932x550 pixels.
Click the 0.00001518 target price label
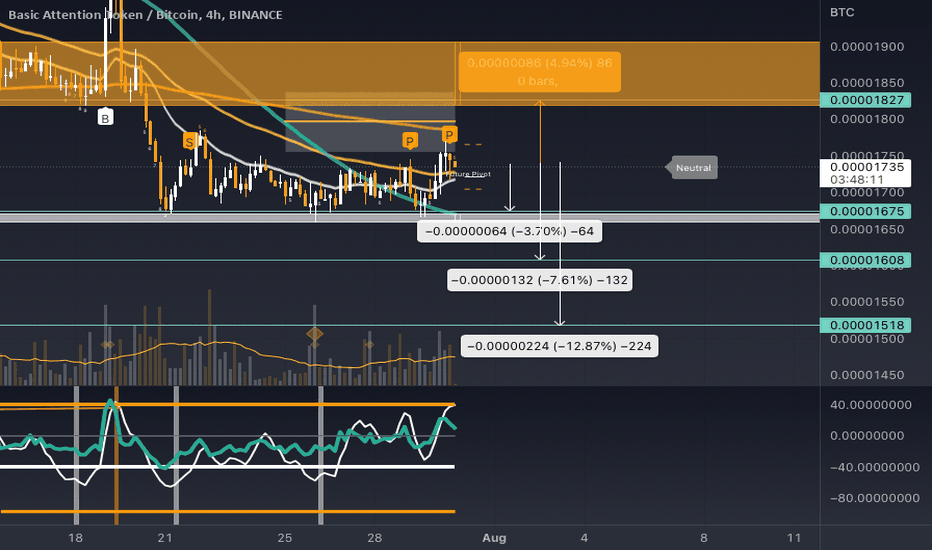pyautogui.click(x=865, y=325)
